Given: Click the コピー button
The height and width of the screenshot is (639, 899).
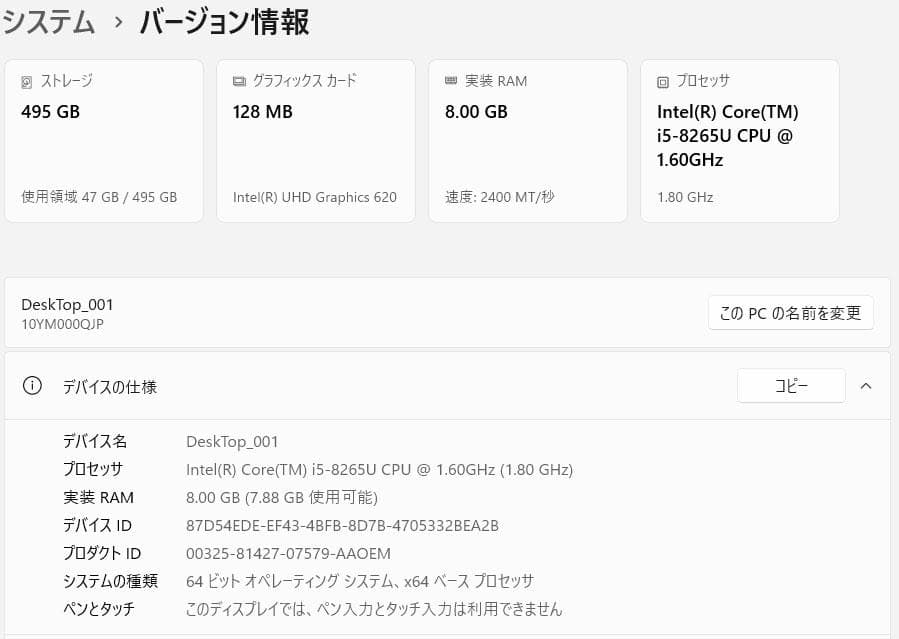Looking at the screenshot, I should (x=791, y=385).
